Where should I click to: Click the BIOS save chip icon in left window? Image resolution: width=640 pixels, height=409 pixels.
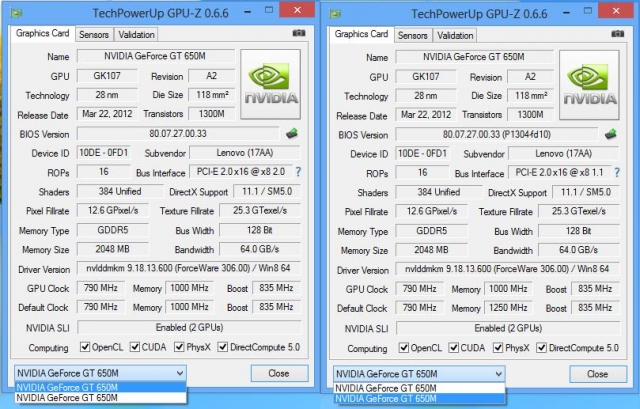pos(292,133)
